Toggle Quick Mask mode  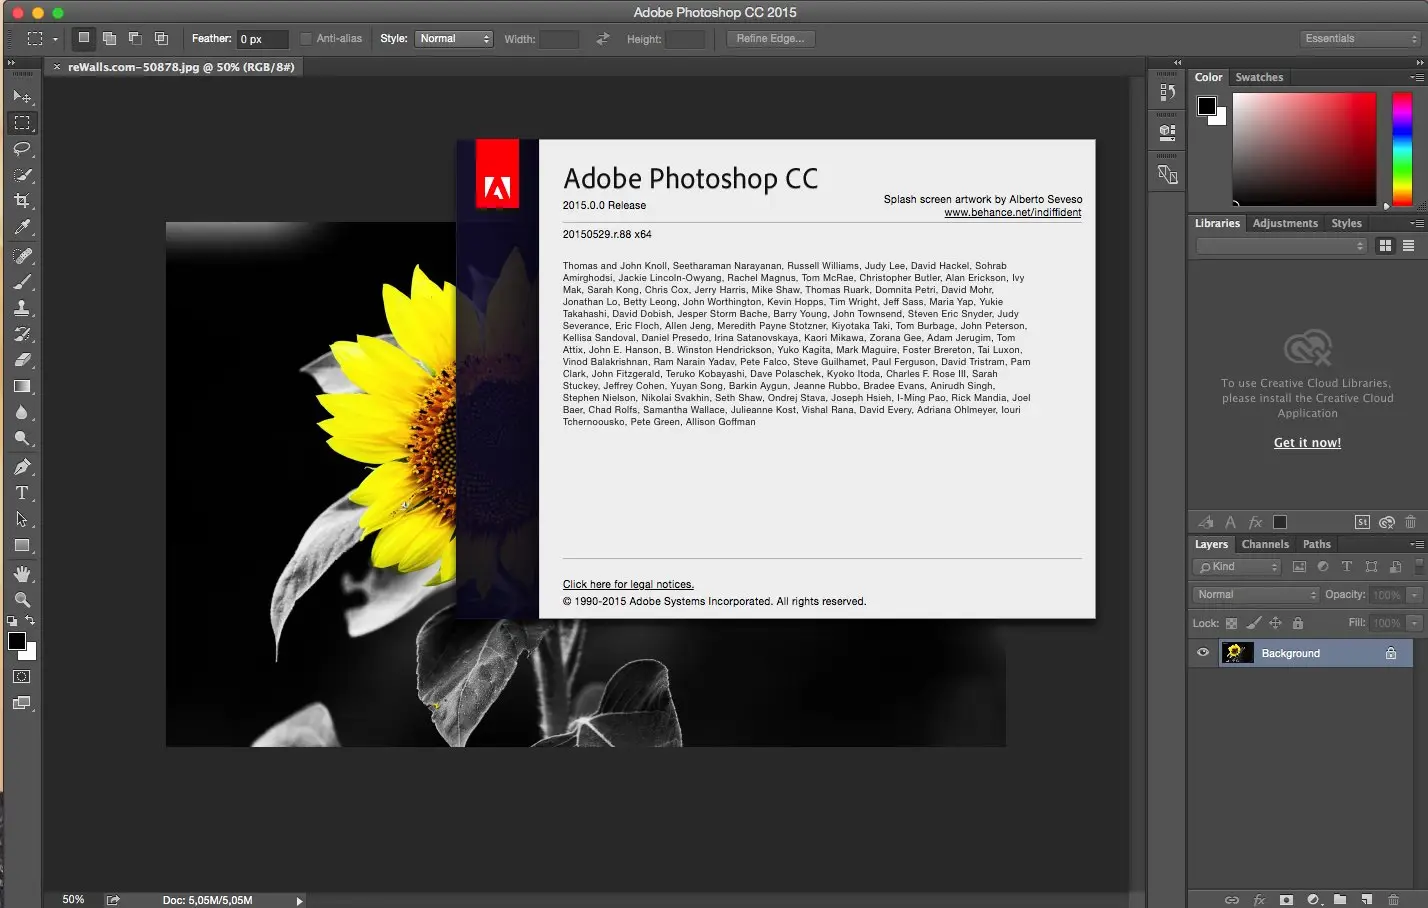(x=22, y=677)
